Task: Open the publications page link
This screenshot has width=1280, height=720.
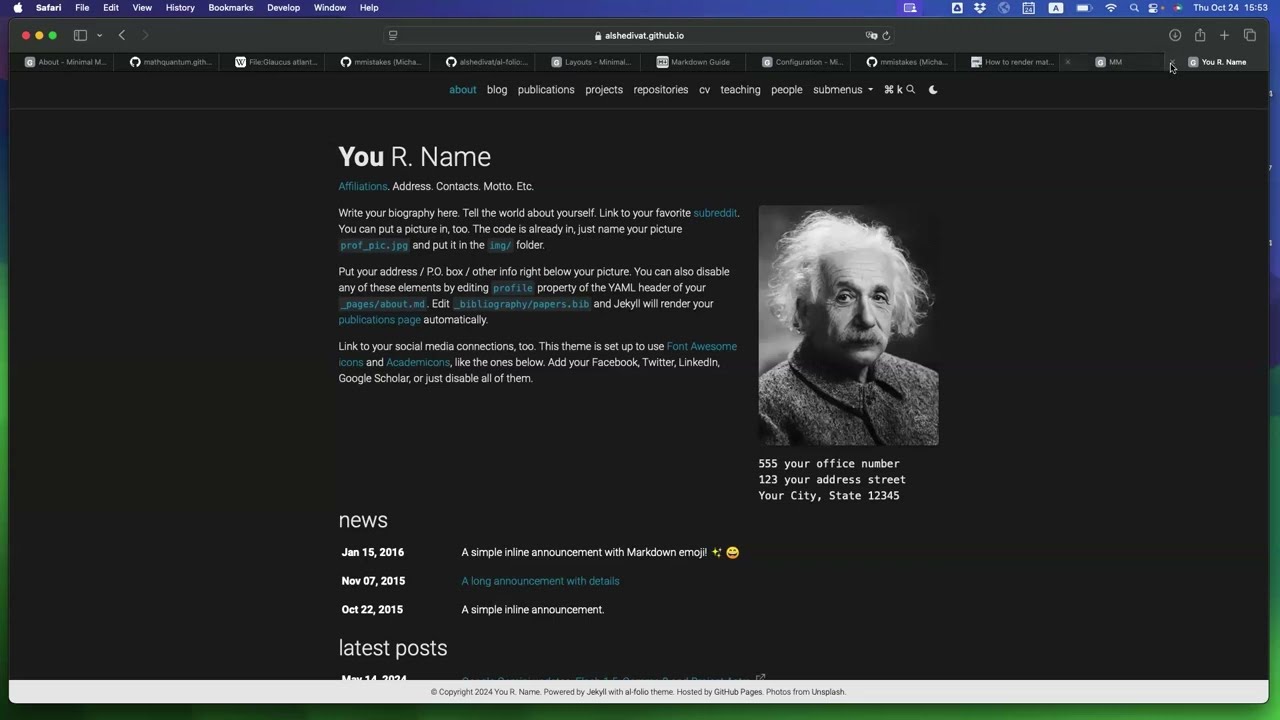Action: click(x=379, y=320)
